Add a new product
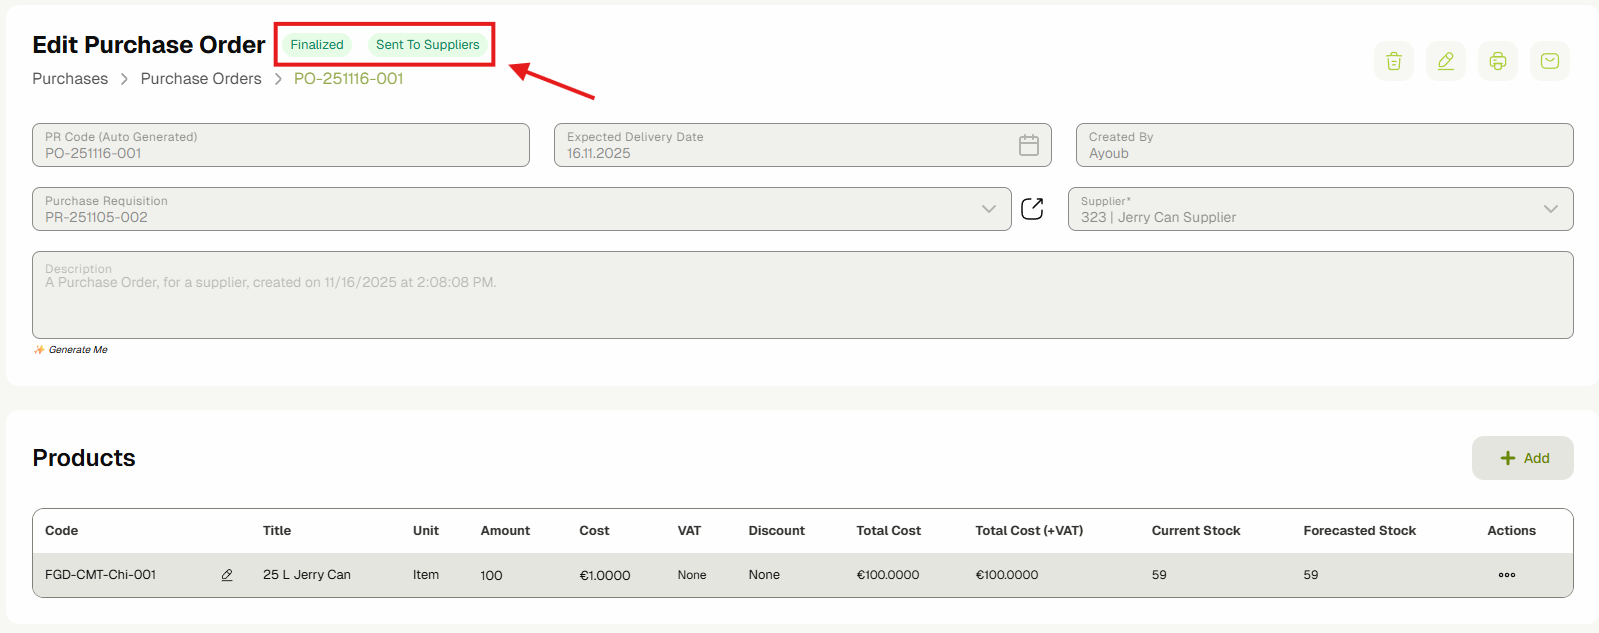 pos(1522,458)
